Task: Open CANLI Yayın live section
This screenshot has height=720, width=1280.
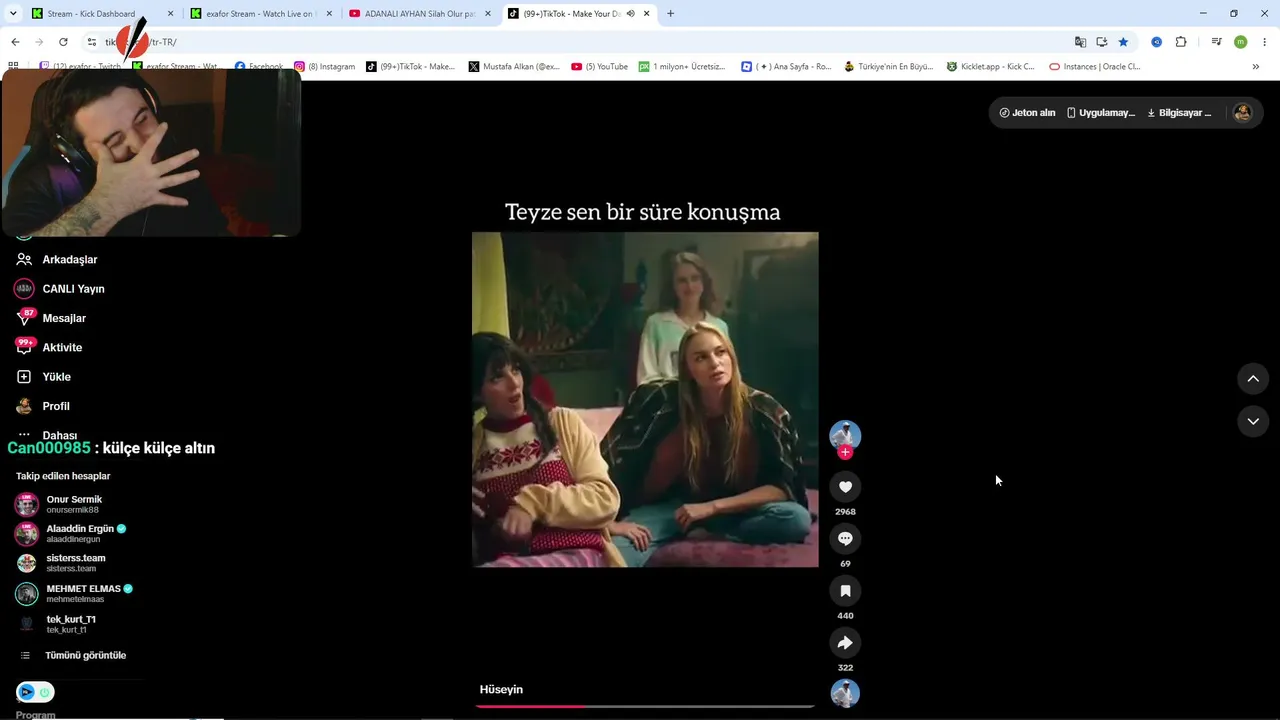Action: (x=60, y=289)
